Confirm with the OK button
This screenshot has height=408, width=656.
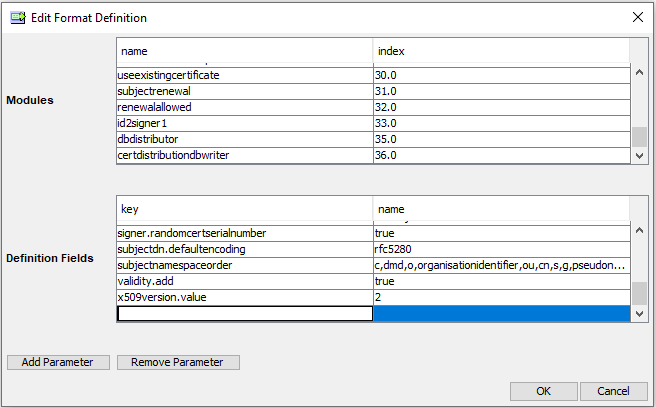click(x=543, y=391)
